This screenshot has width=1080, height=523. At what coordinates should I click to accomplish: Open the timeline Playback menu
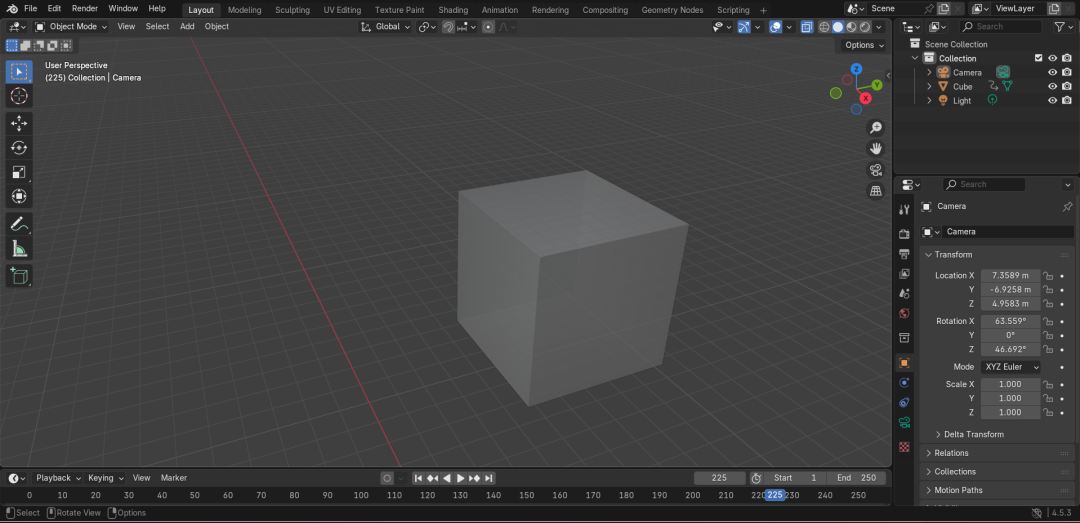pos(57,478)
